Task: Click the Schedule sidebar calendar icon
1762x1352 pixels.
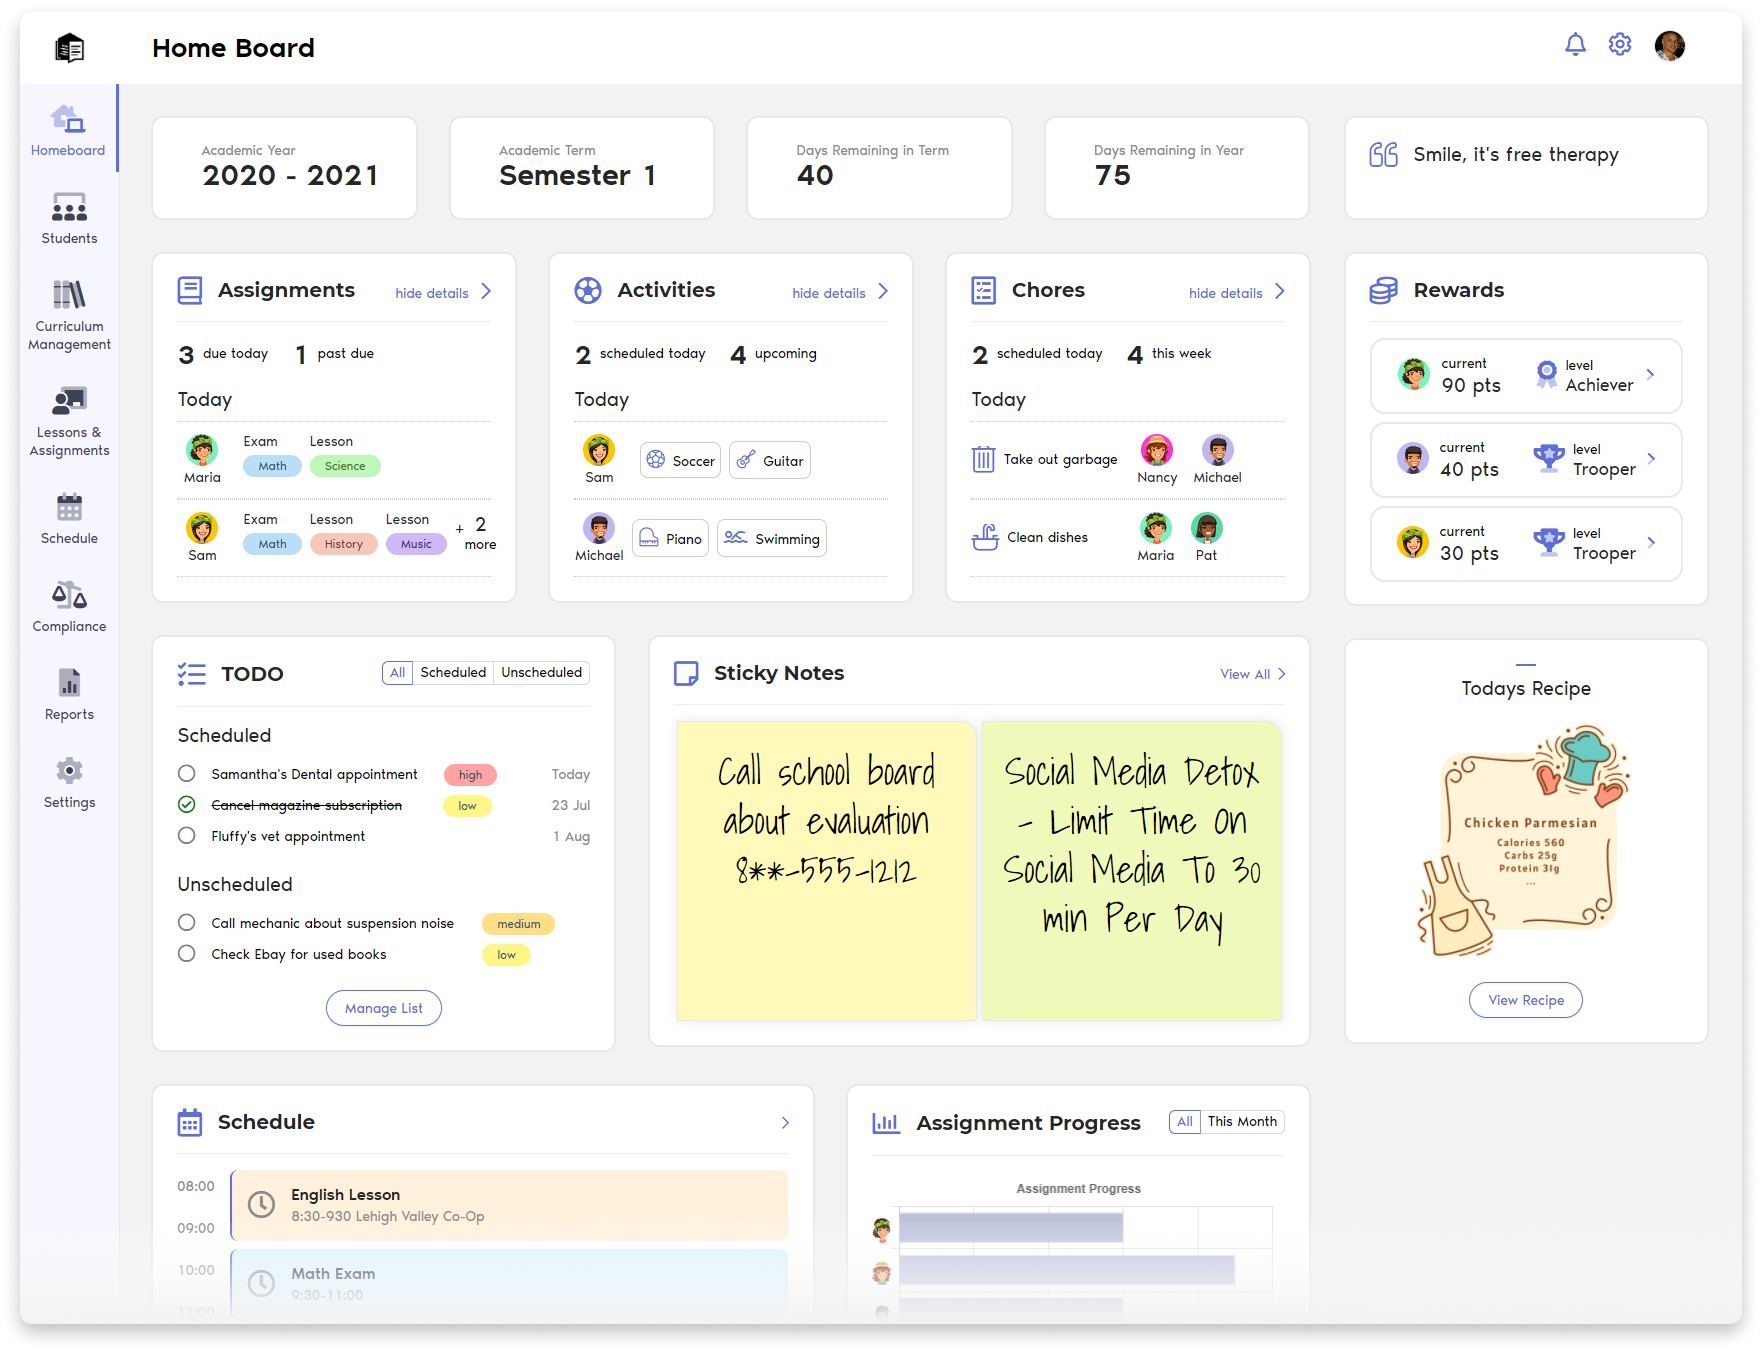Action: pyautogui.click(x=69, y=508)
